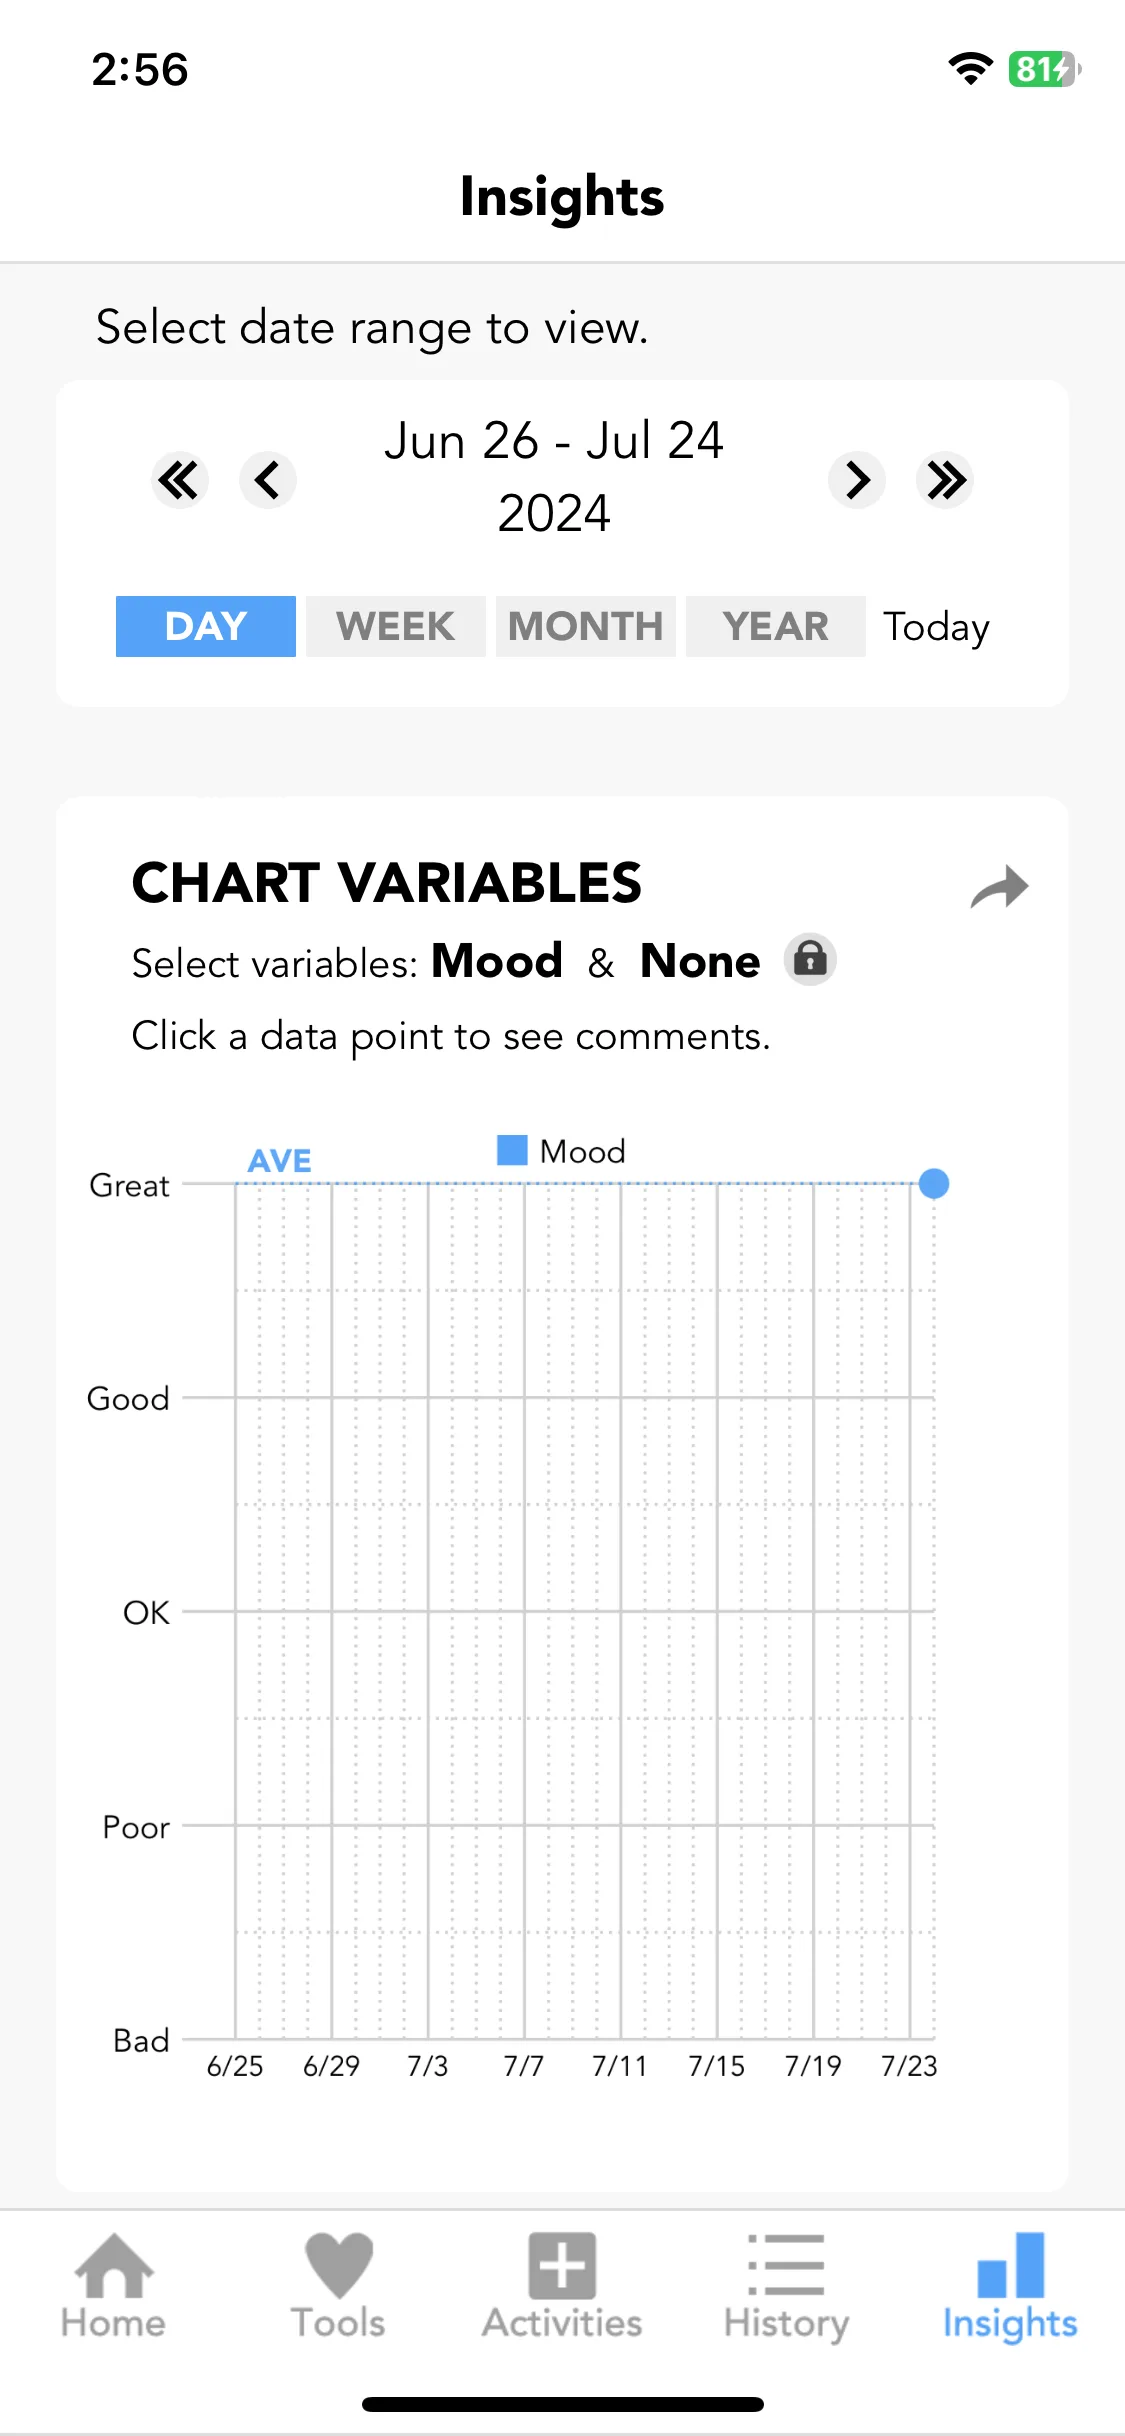
Task: Select DAY range toggle
Action: (206, 626)
